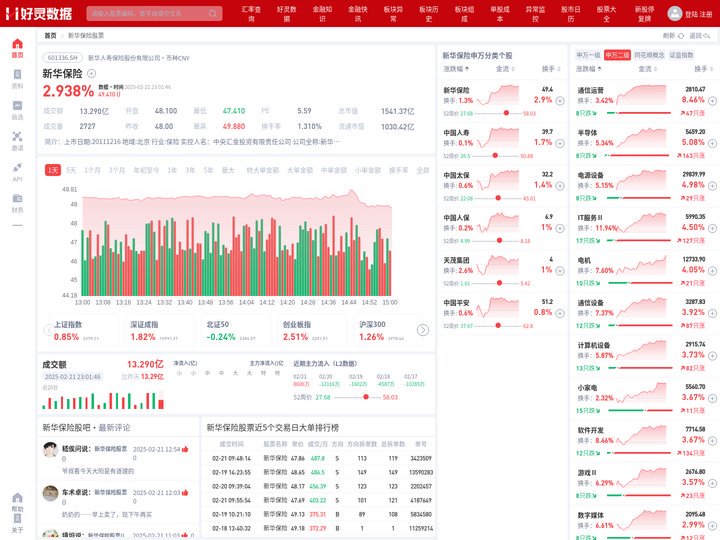Click plus icon on 新华保险 list row

[x=560, y=101]
